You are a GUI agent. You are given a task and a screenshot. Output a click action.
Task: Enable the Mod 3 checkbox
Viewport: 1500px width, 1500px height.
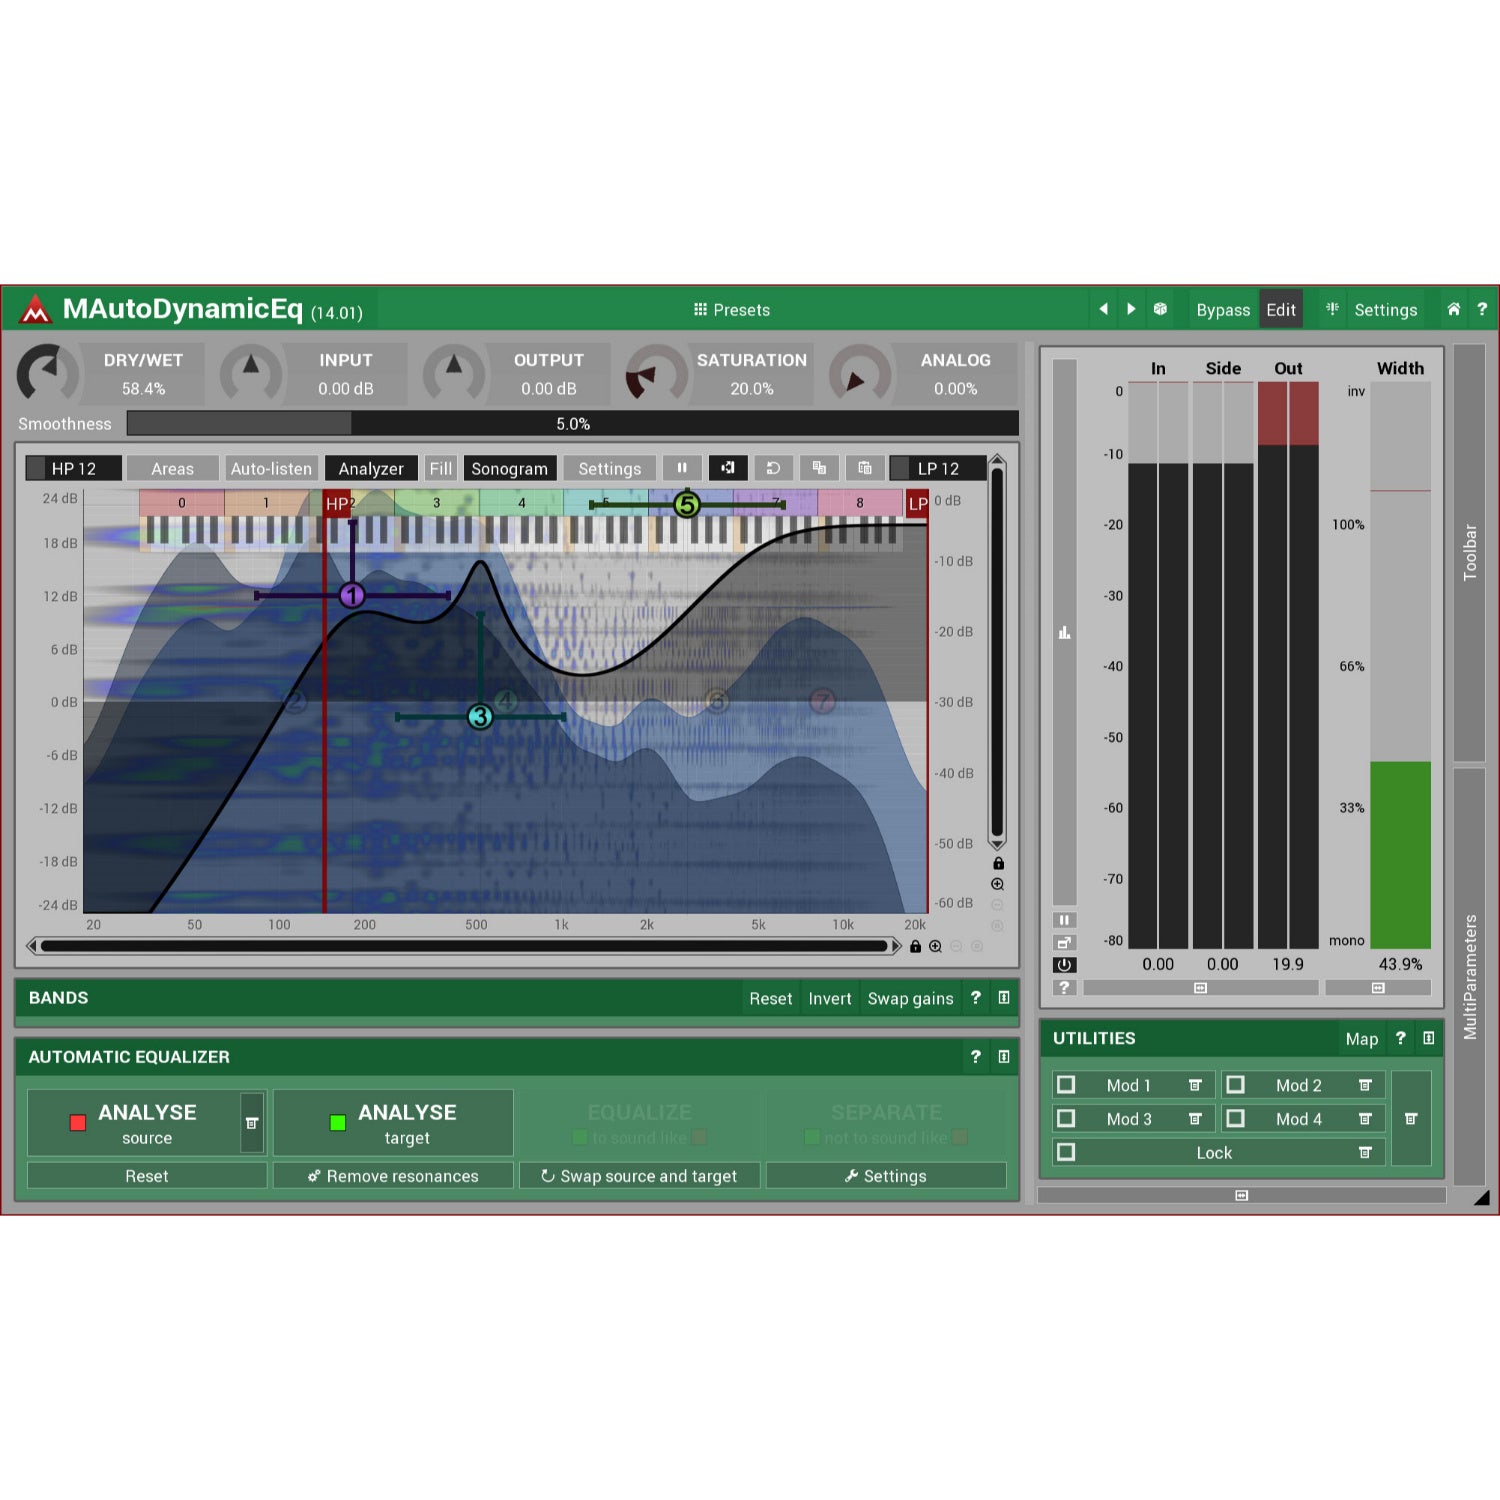click(1066, 1118)
